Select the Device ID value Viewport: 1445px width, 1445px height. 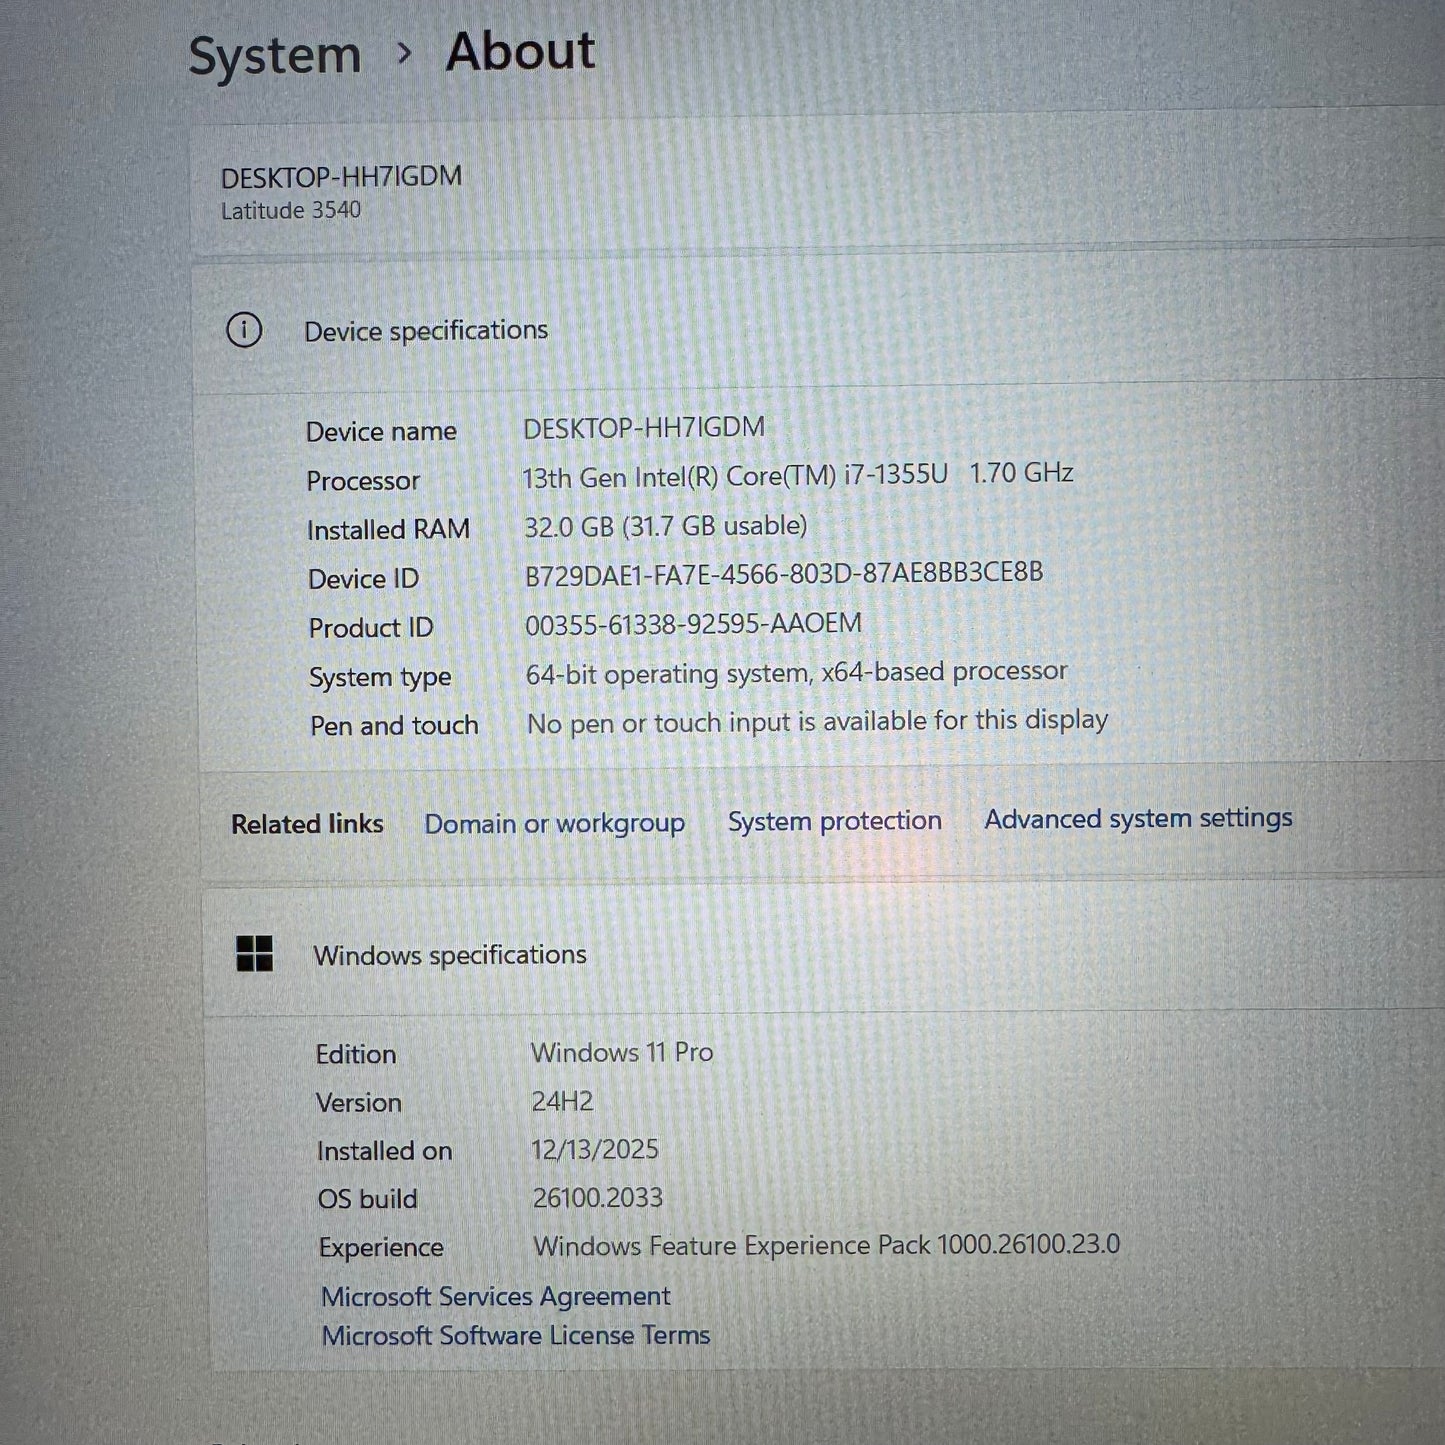pyautogui.click(x=784, y=575)
